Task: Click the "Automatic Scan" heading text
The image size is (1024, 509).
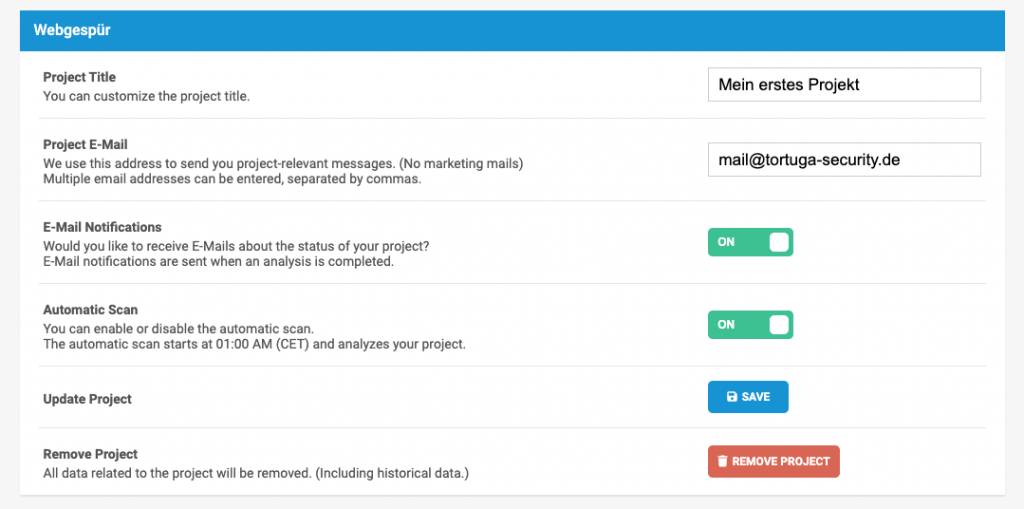Action: point(90,310)
